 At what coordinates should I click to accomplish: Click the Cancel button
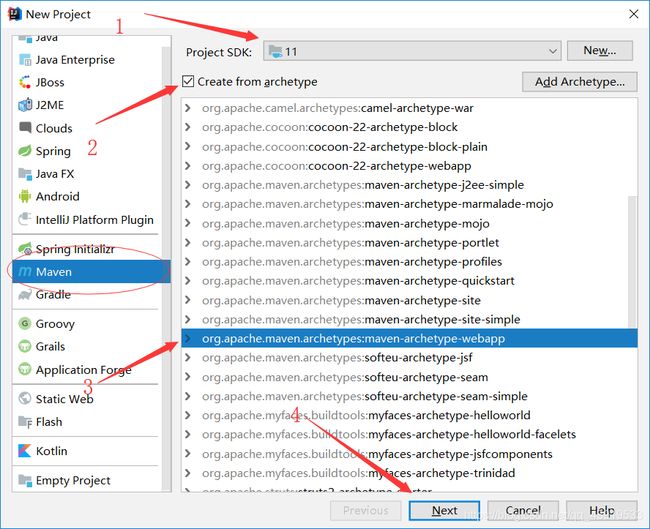click(523, 510)
